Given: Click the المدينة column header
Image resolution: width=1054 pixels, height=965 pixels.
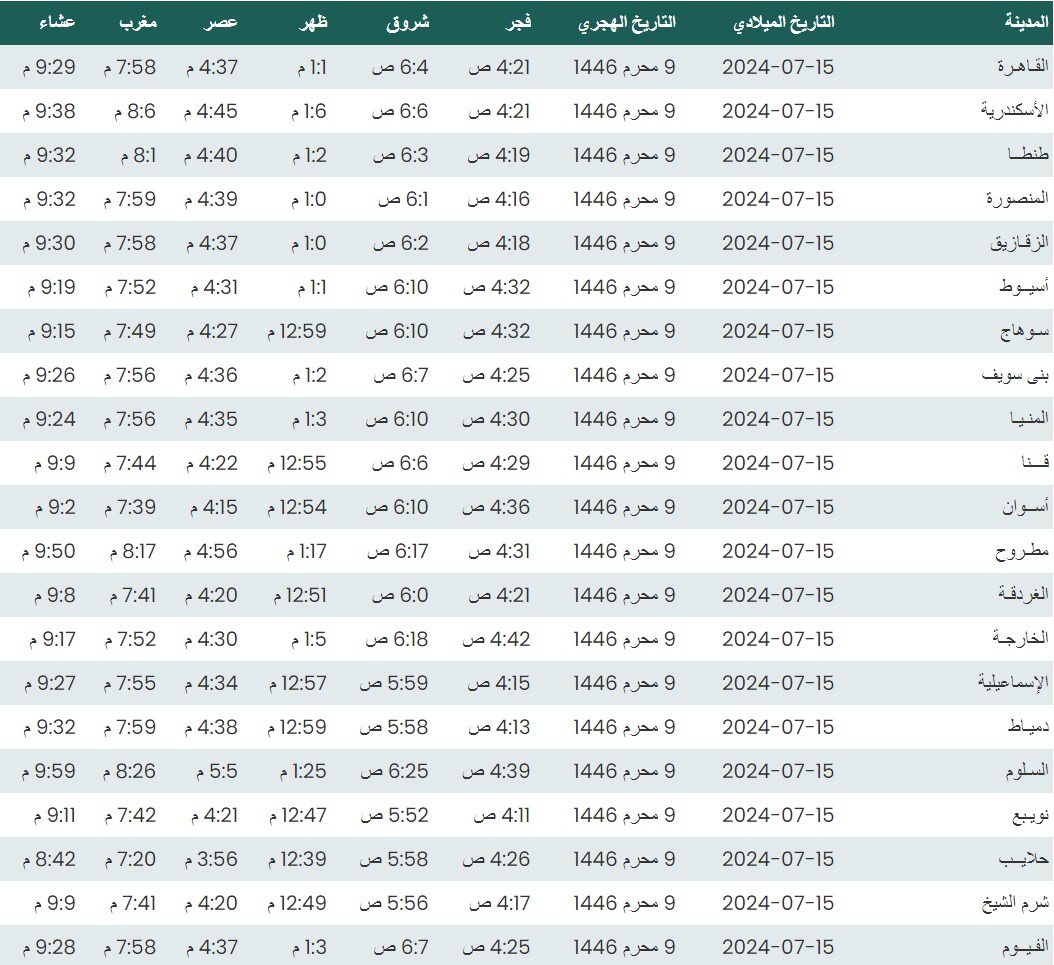Looking at the screenshot, I should tap(1026, 22).
